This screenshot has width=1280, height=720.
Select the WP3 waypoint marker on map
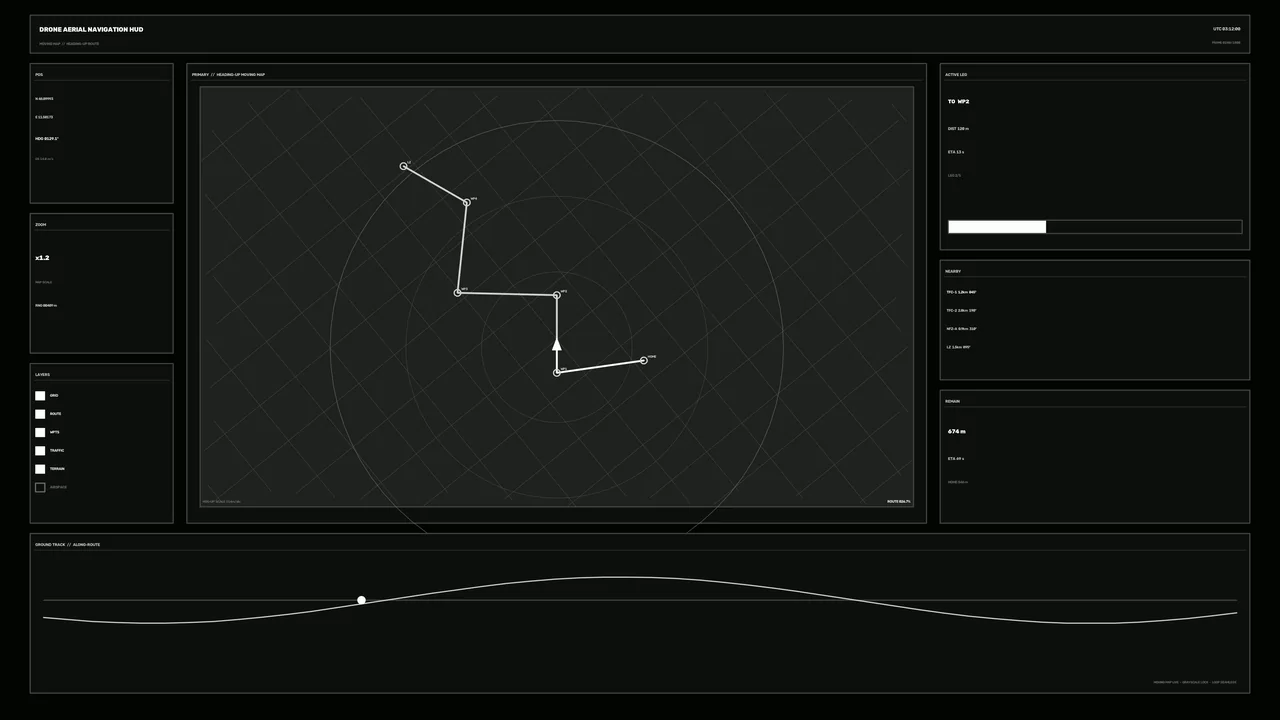click(458, 293)
